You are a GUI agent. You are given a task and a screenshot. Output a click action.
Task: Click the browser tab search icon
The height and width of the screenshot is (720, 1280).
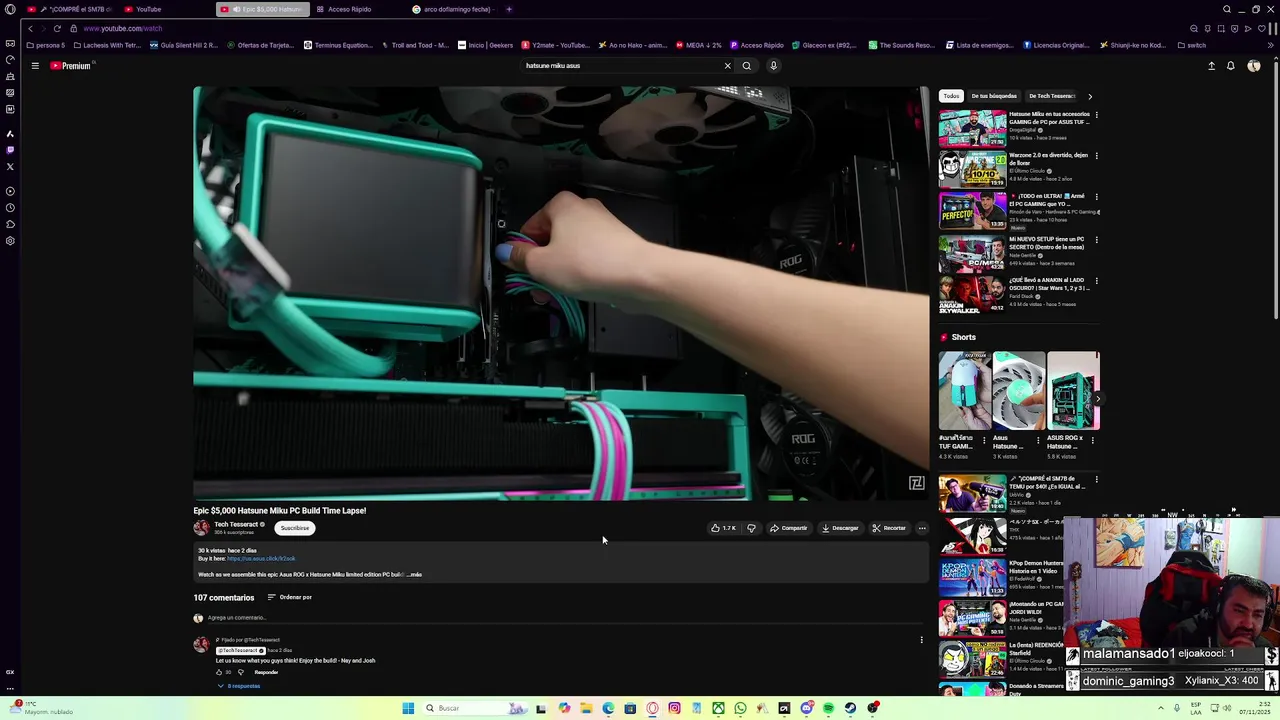(x=1227, y=9)
